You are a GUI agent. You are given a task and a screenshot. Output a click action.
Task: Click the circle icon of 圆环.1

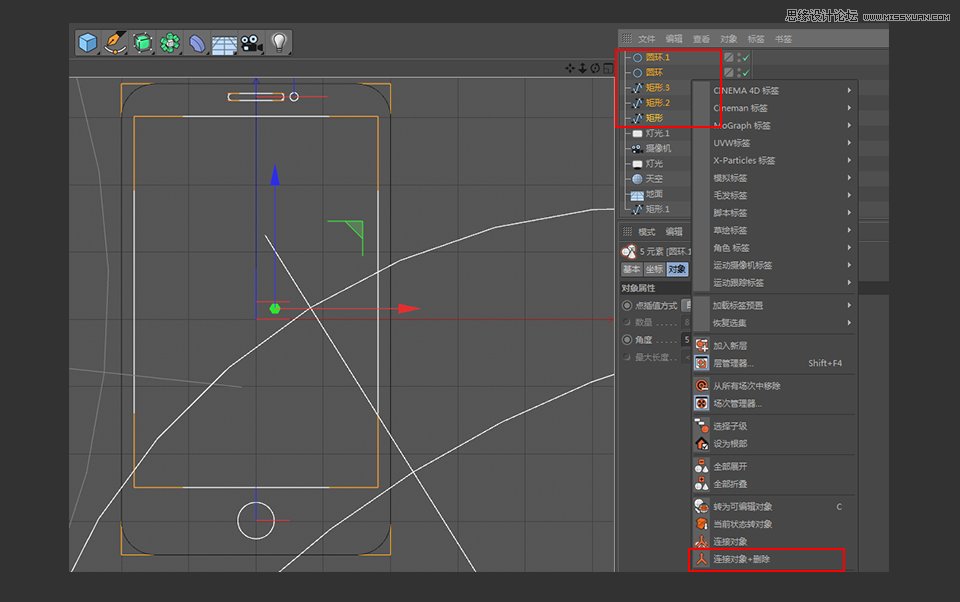click(637, 58)
